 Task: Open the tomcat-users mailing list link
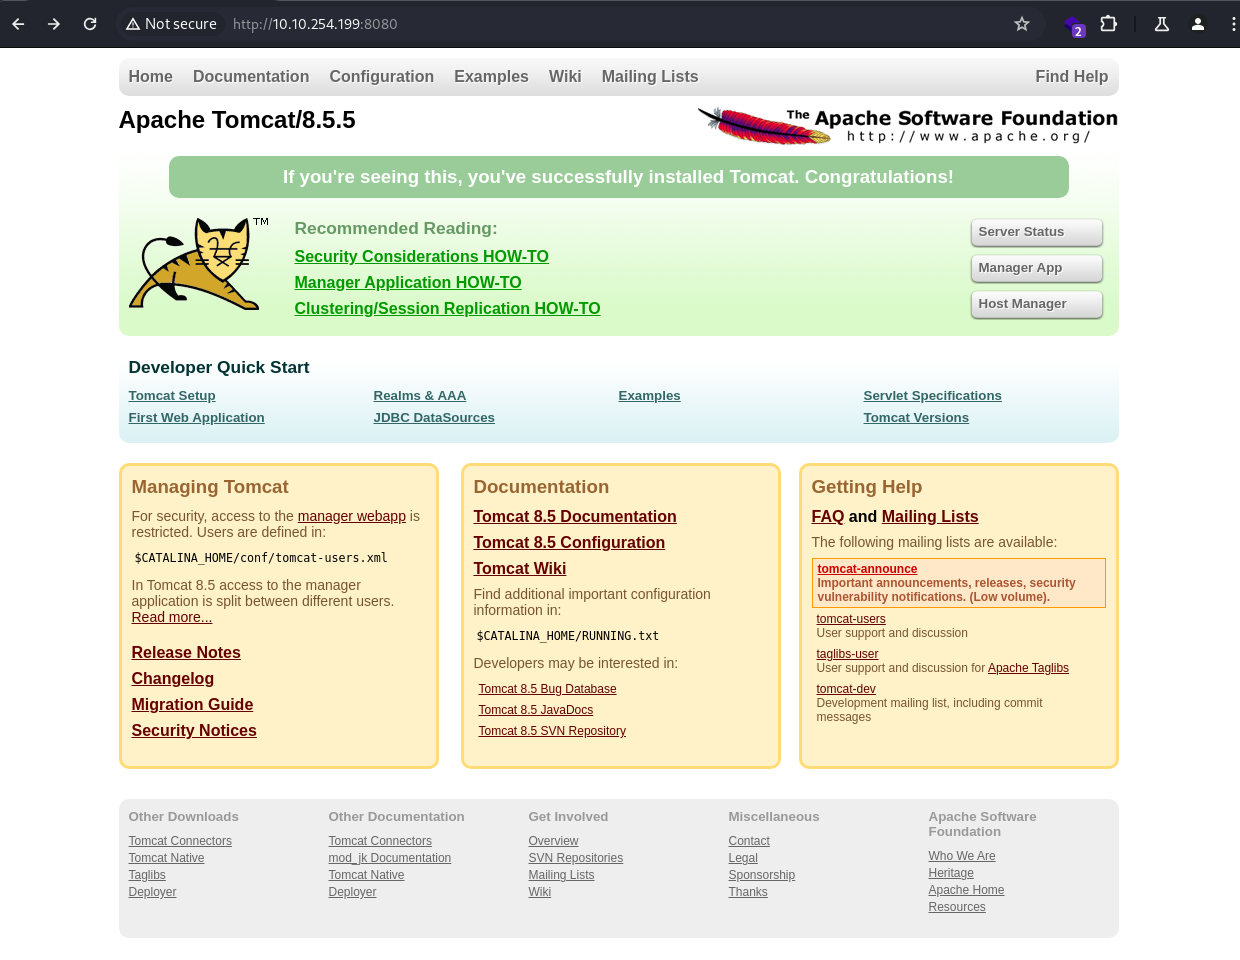coord(851,619)
